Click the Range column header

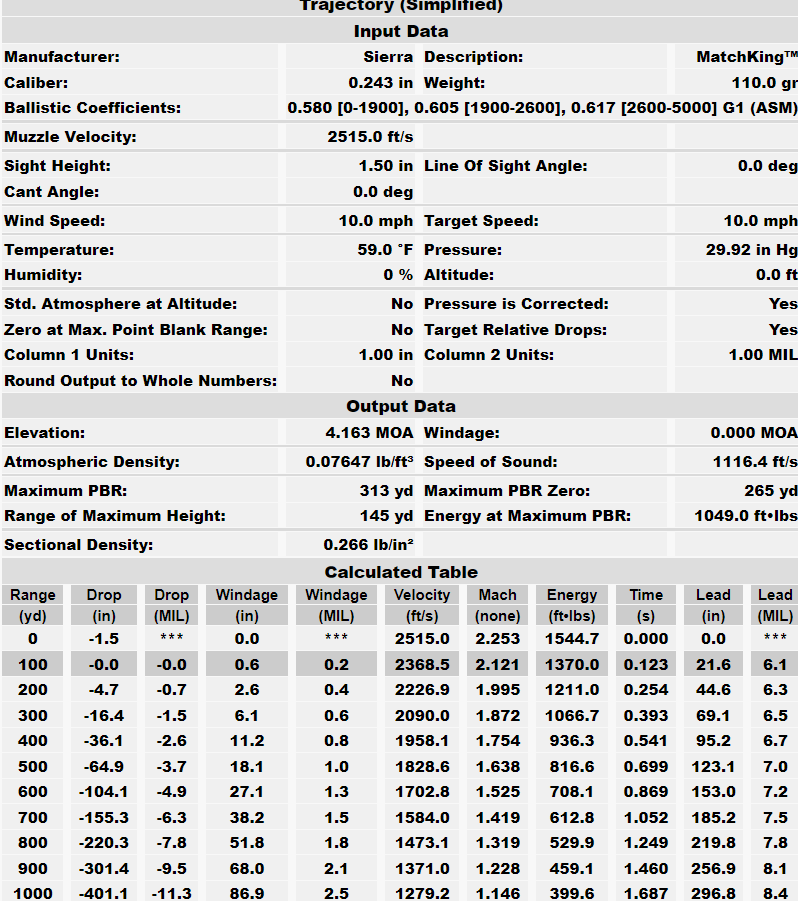(33, 595)
